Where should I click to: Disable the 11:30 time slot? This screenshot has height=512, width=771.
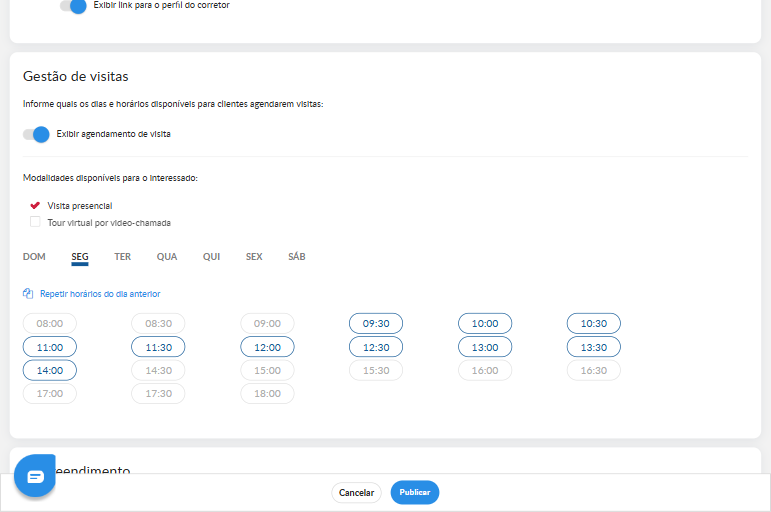[158, 347]
